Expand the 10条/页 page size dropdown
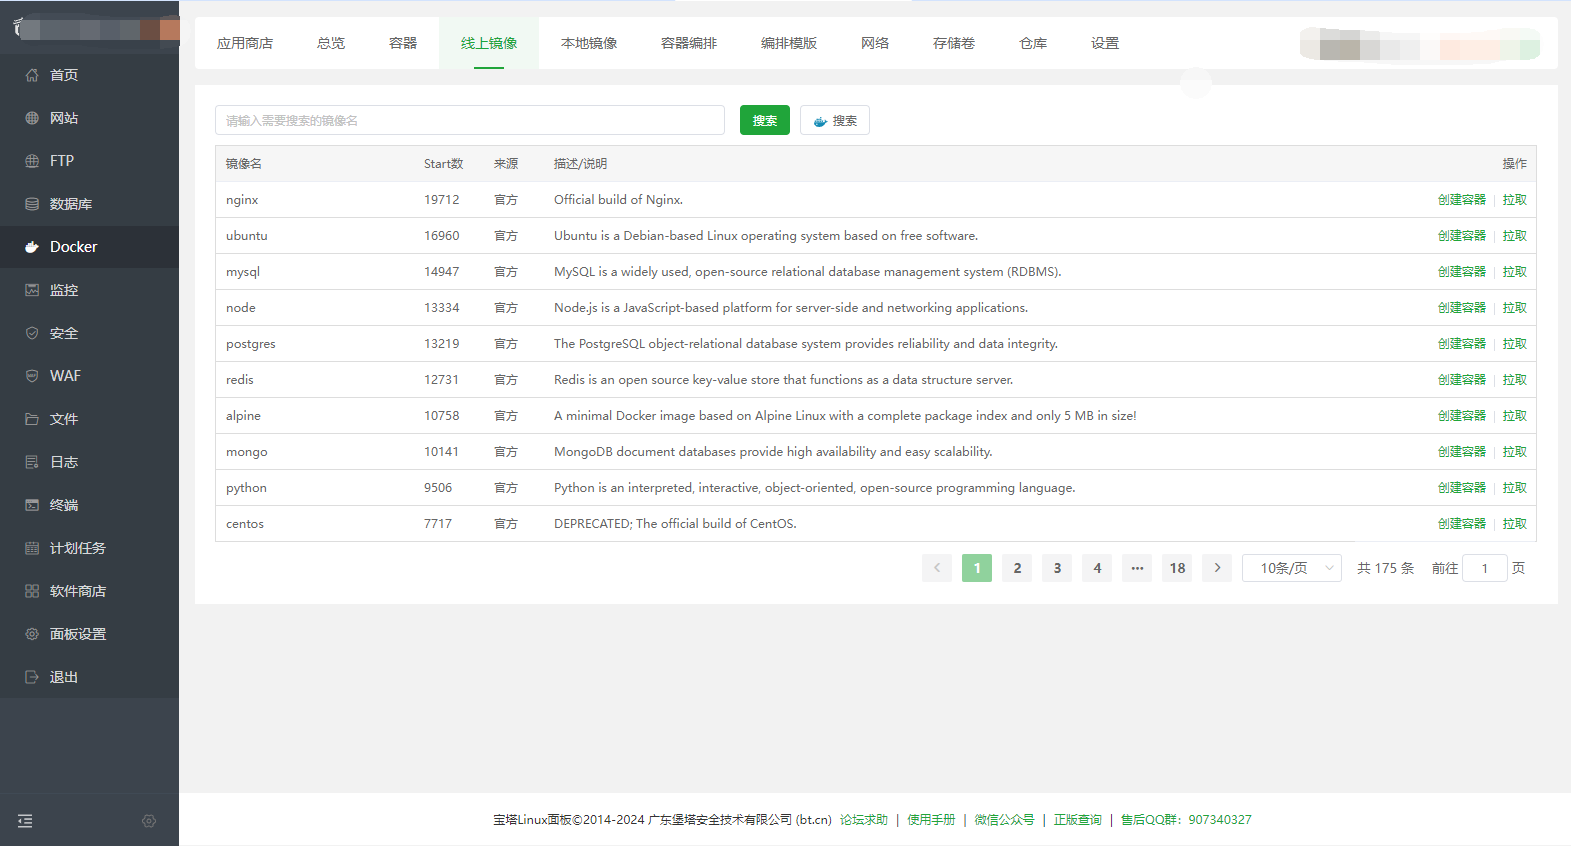Viewport: 1571px width, 846px height. (x=1291, y=568)
